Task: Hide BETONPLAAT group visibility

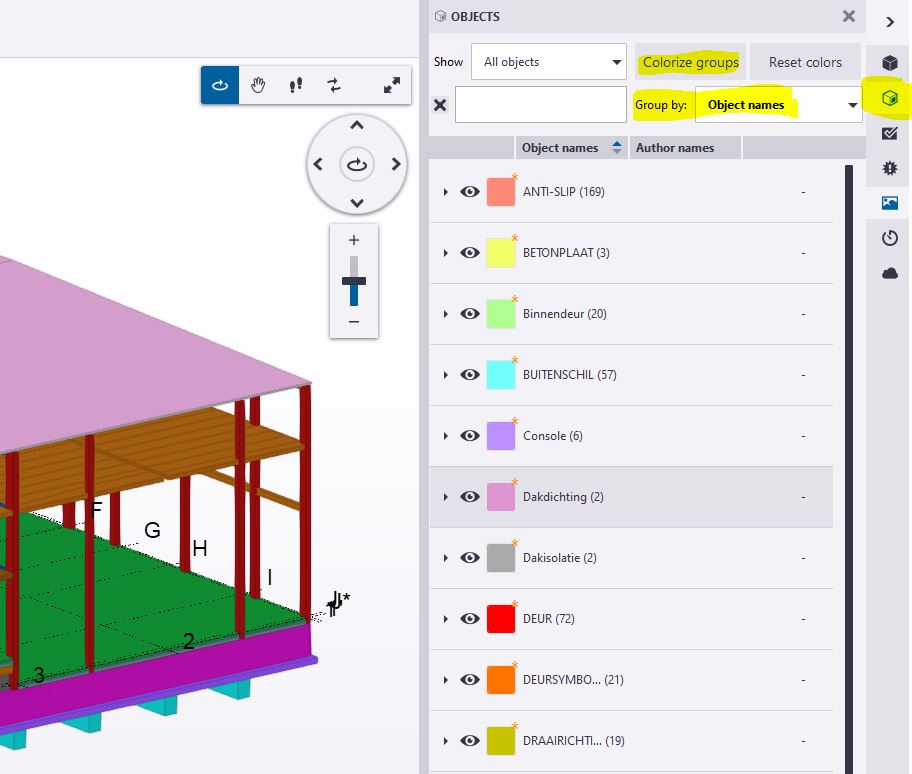Action: pyautogui.click(x=470, y=253)
